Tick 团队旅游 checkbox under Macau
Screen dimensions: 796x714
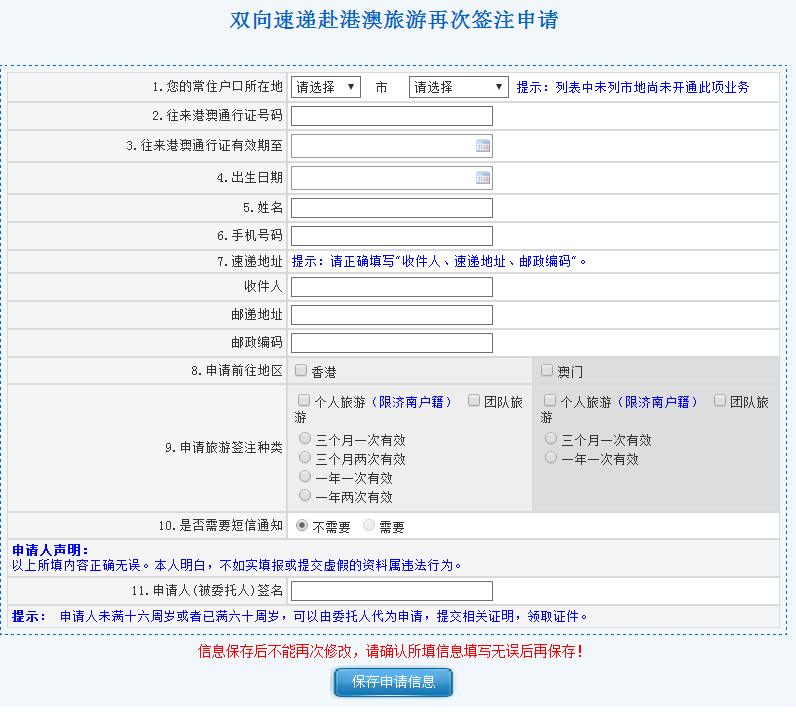(720, 400)
